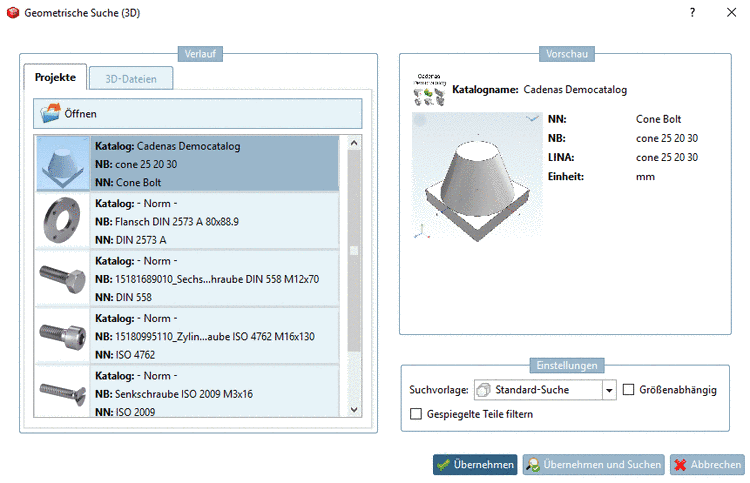The image size is (750, 483).
Task: Enable the Größenabhängig checkbox
Action: (x=629, y=390)
